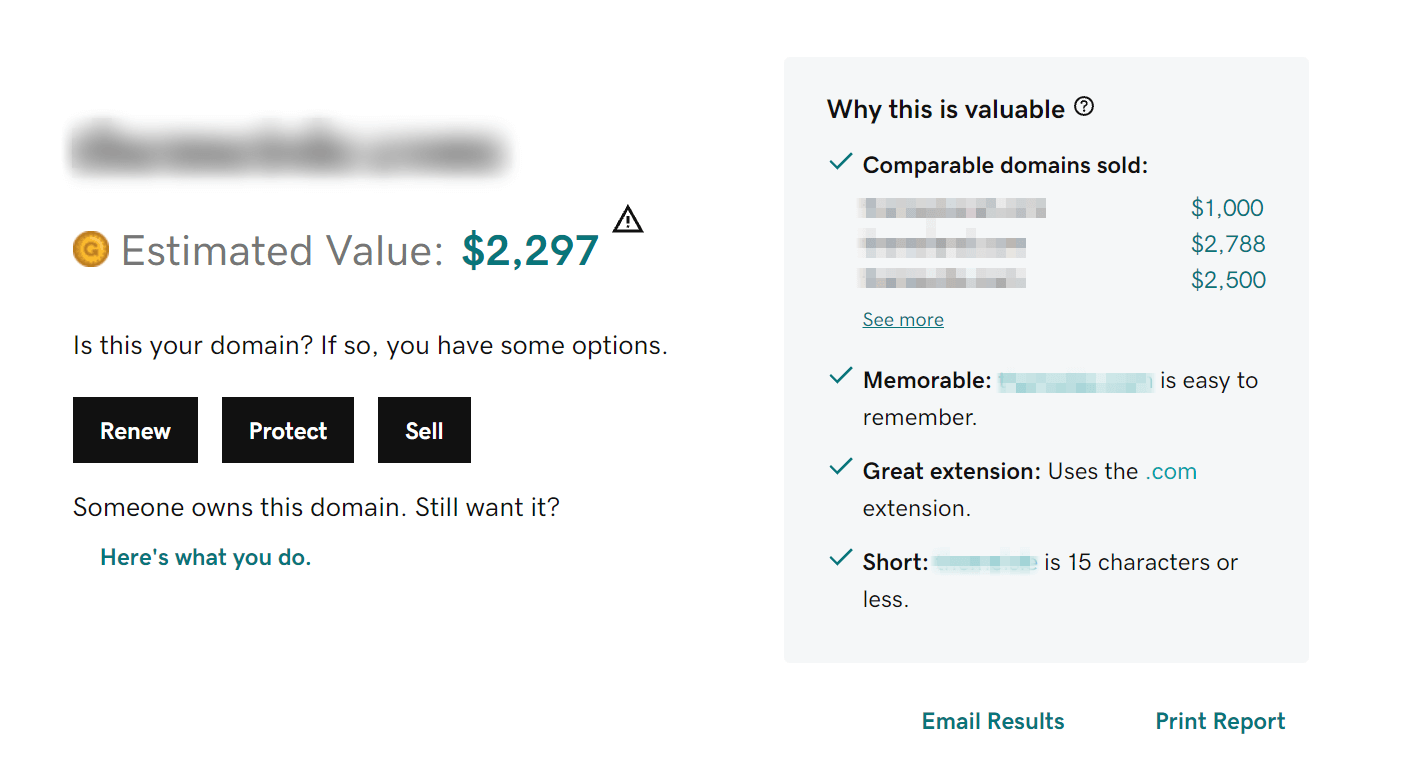Click the Renew button
Image resolution: width=1401 pixels, height=773 pixels.
click(135, 430)
